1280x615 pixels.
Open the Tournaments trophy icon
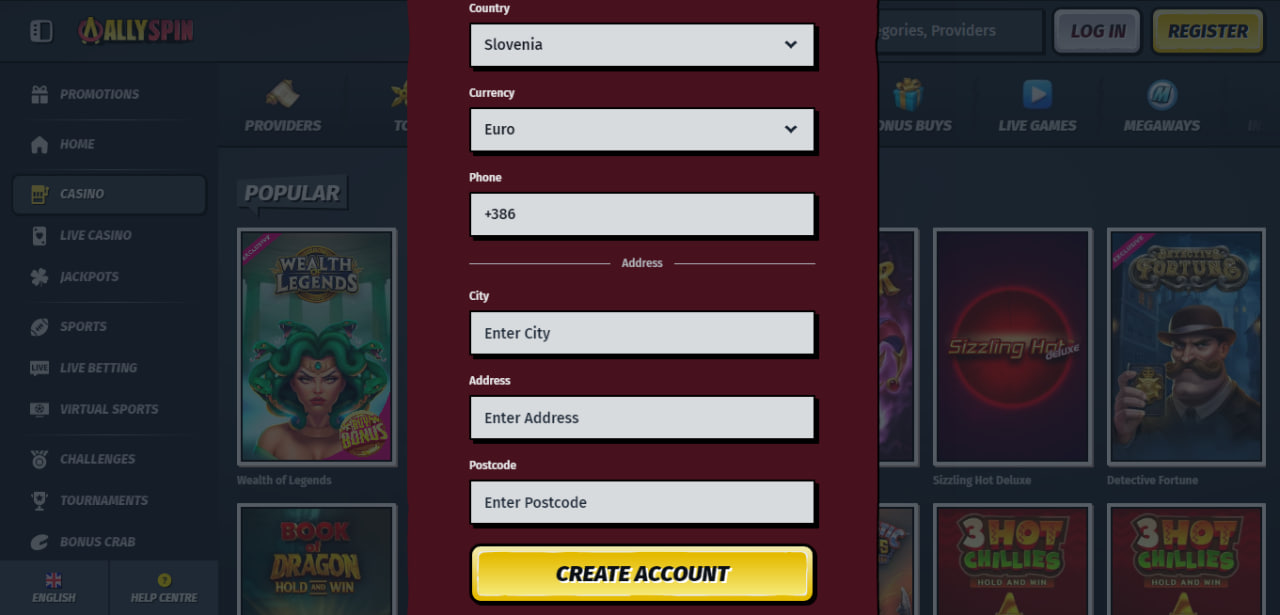pyautogui.click(x=39, y=500)
